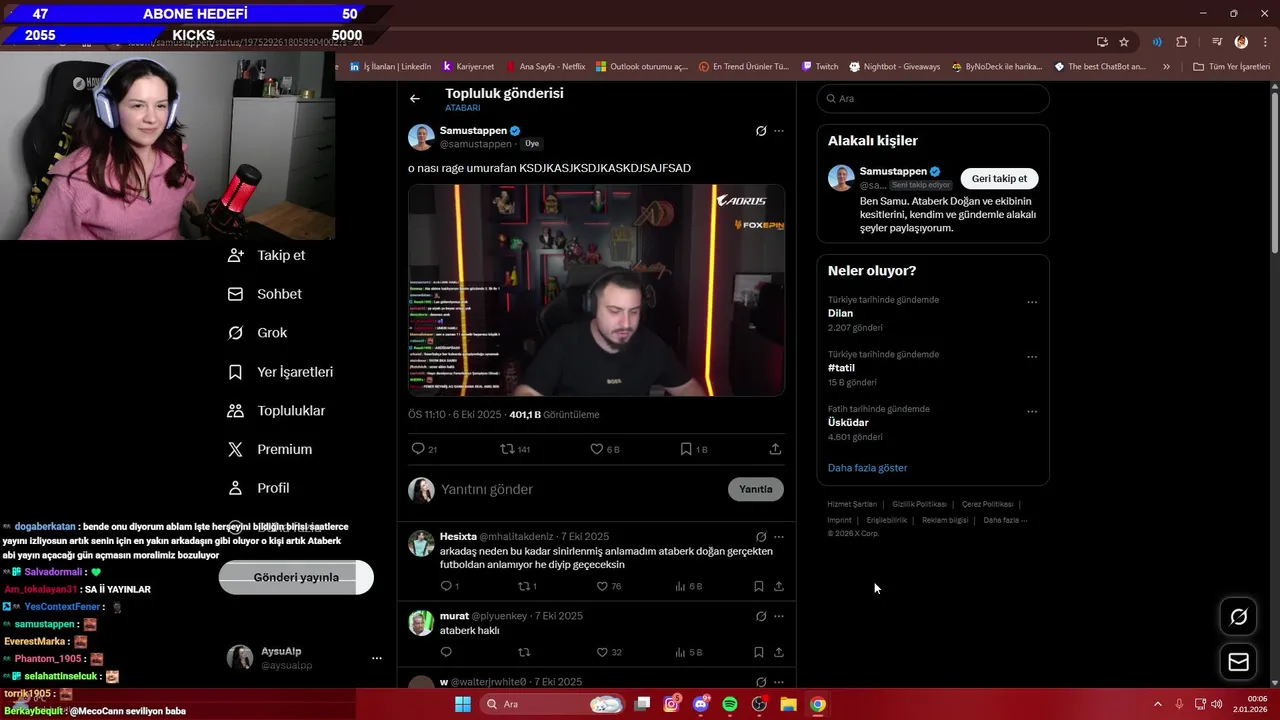Click the Daha fazla göster link
1280x720 pixels.
tap(867, 468)
